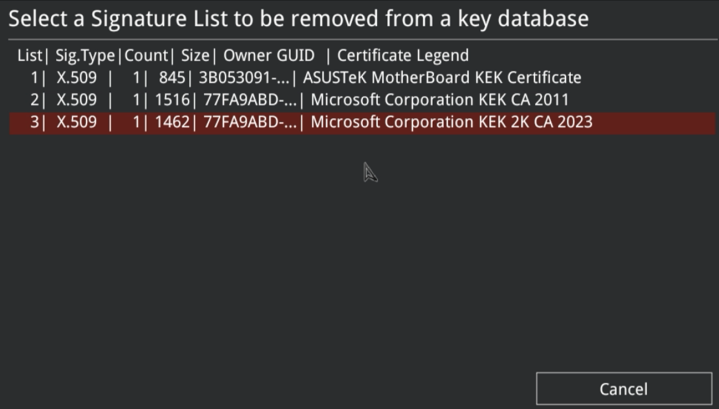
Task: Click the size value 845
Action: pos(200,77)
